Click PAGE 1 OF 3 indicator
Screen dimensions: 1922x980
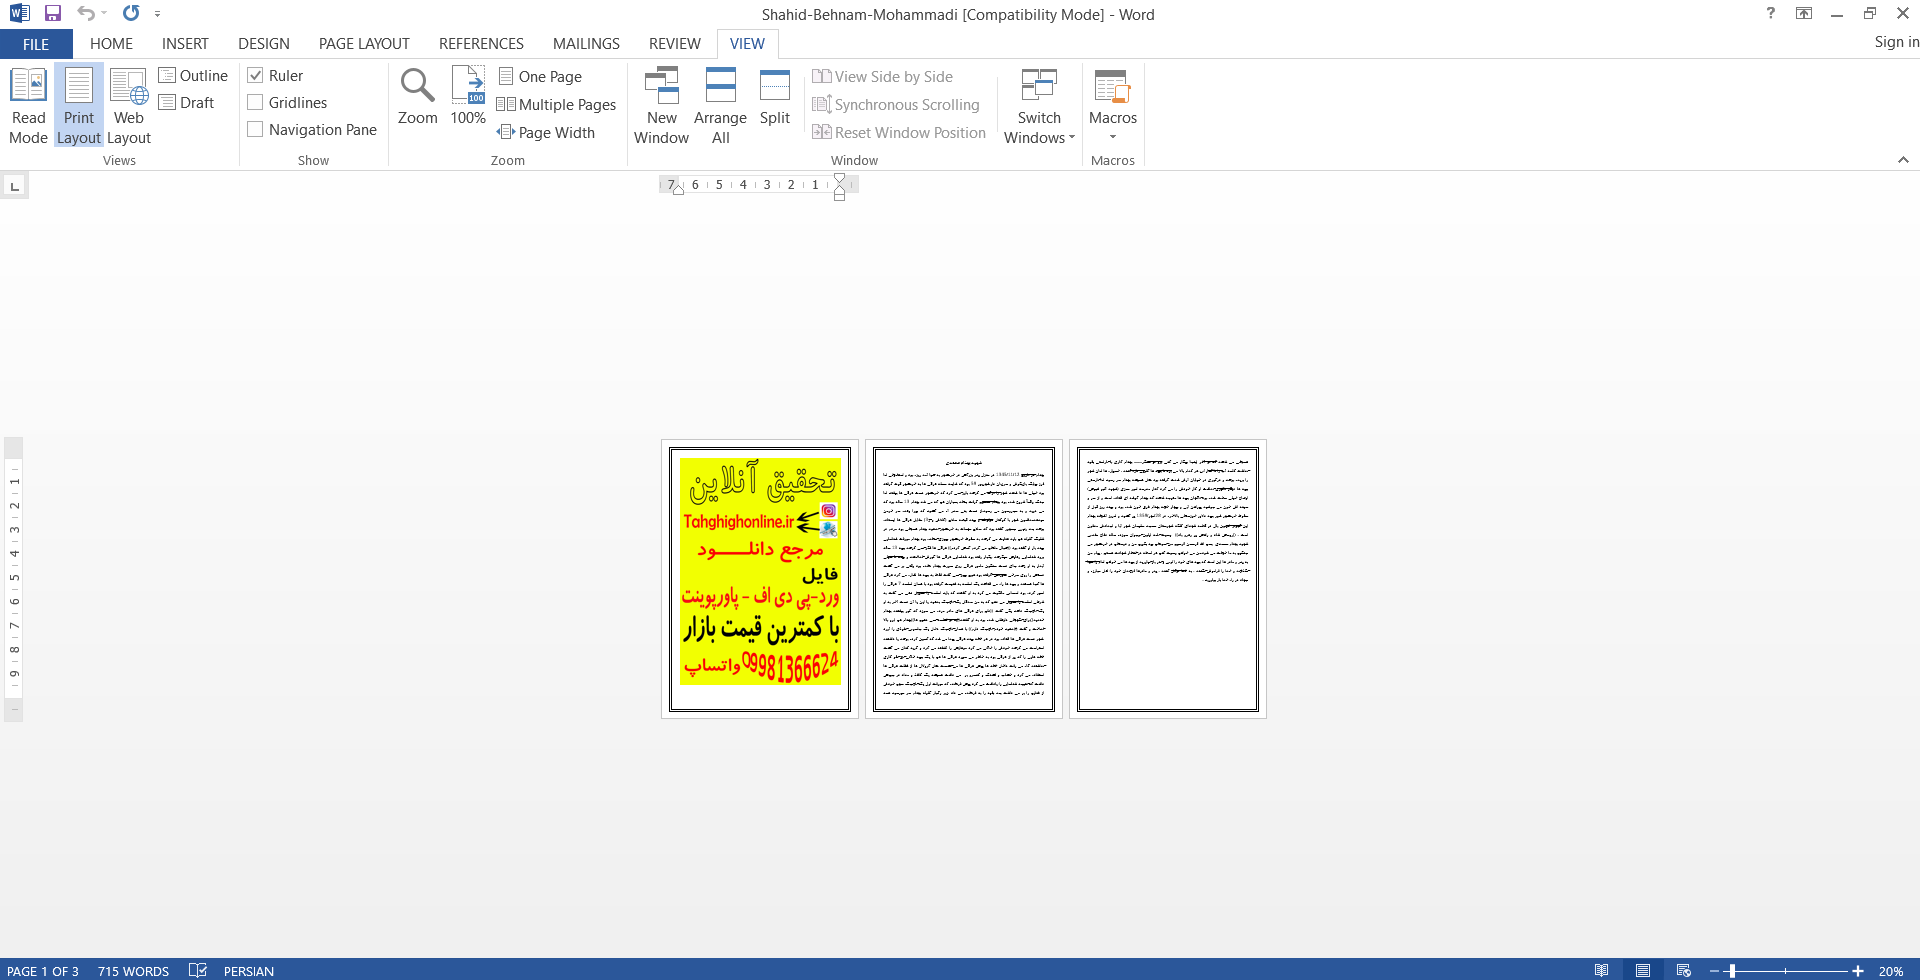(43, 971)
